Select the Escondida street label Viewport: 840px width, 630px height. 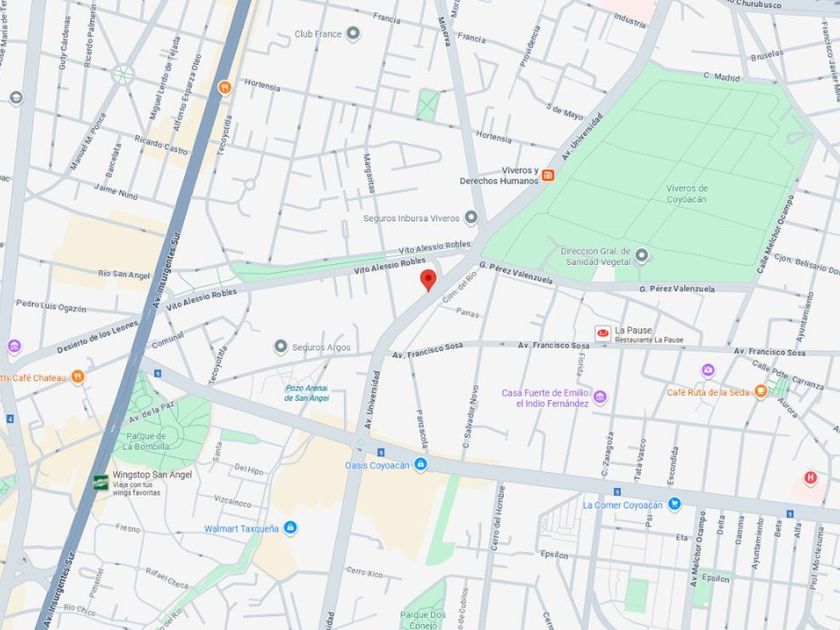(673, 466)
